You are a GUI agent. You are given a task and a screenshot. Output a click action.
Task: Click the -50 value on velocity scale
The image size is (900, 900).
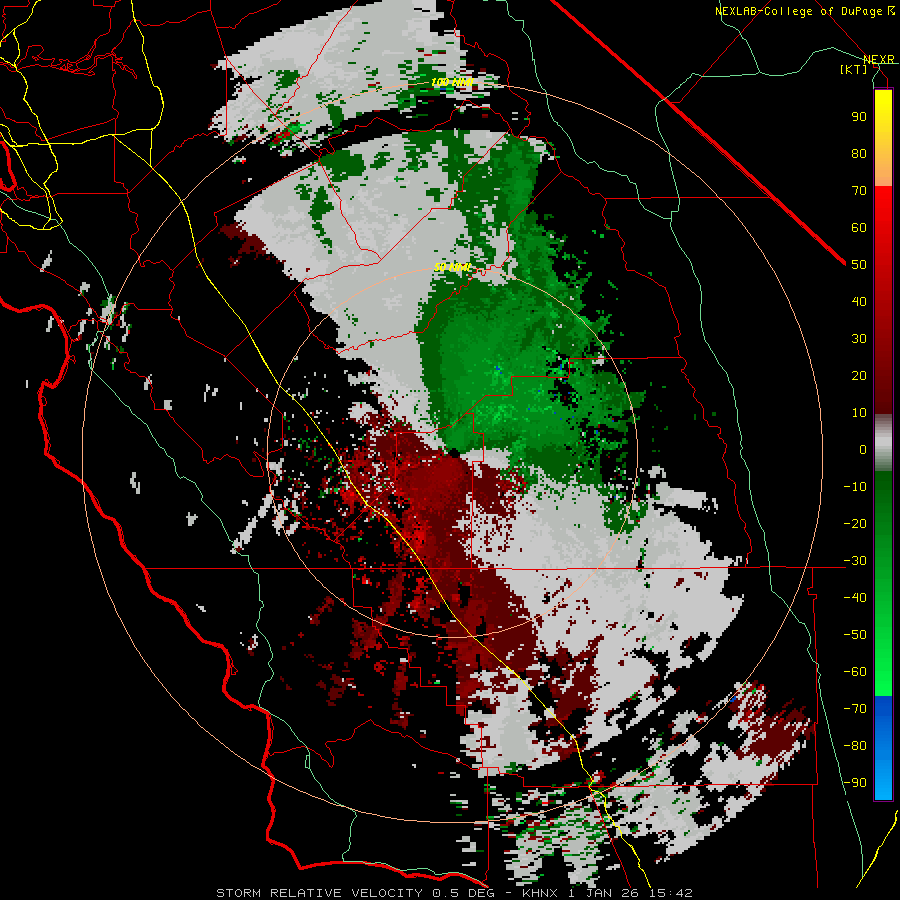pyautogui.click(x=855, y=635)
